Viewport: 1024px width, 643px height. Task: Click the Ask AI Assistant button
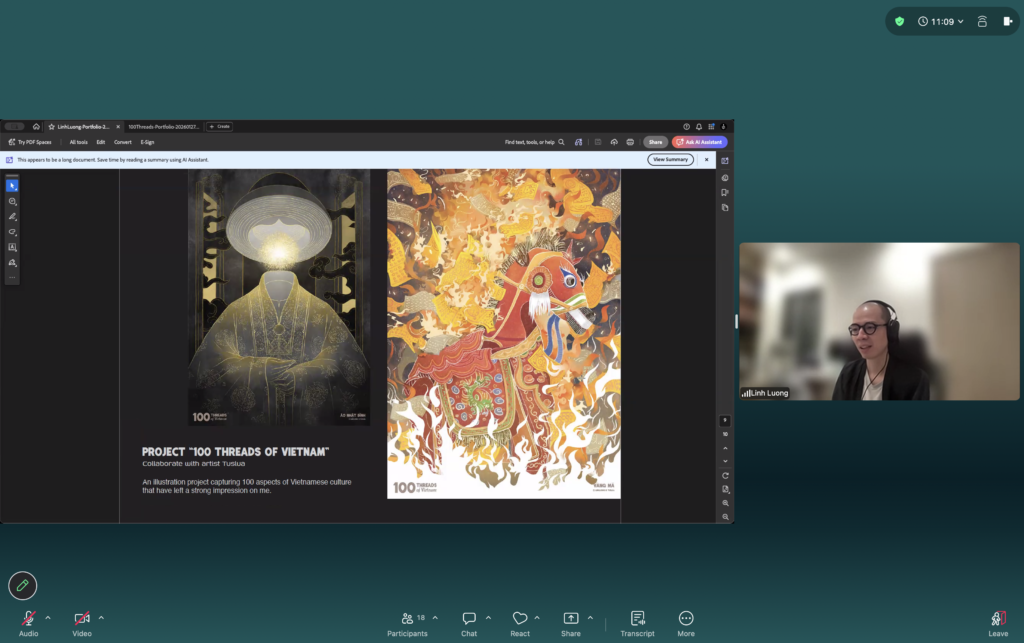click(699, 142)
